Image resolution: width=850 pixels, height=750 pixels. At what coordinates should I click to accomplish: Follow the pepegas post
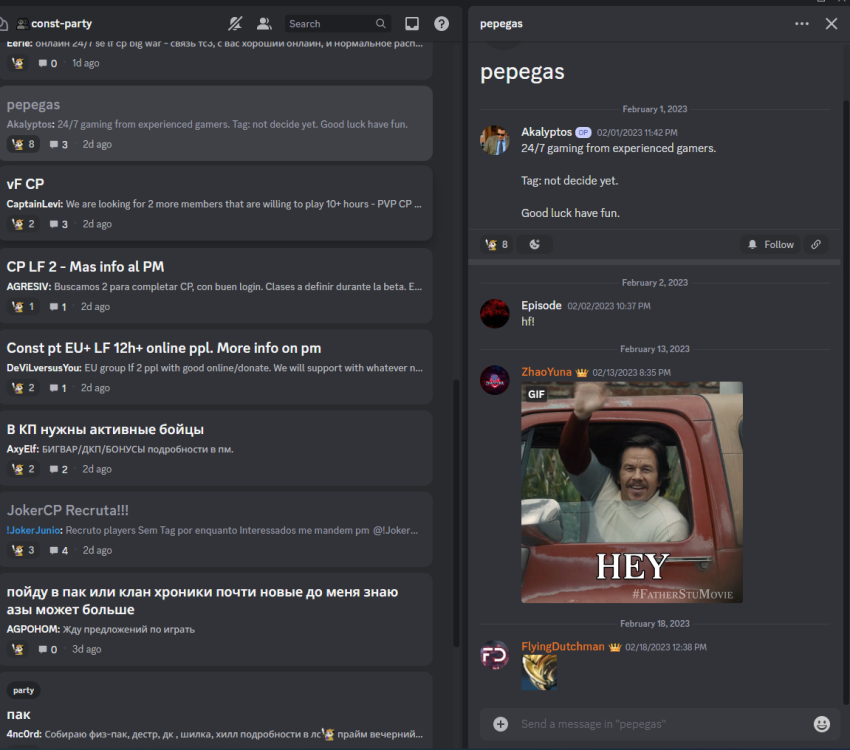(769, 244)
